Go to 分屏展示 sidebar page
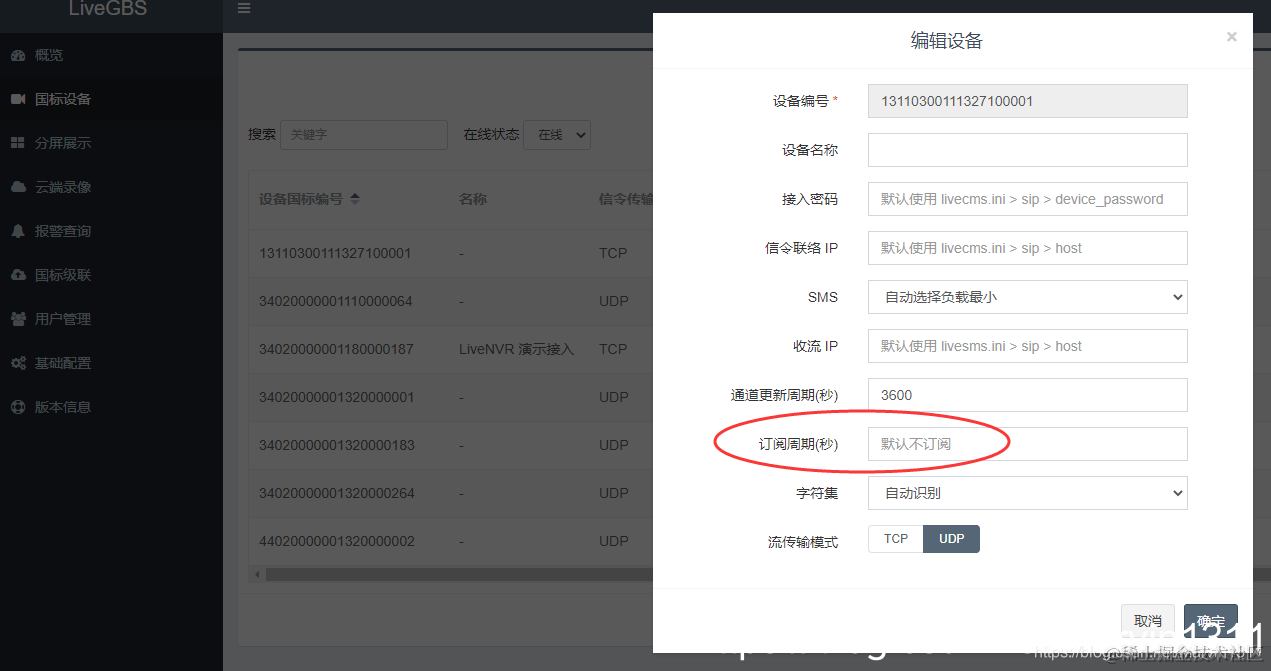Viewport: 1271px width, 671px height. click(111, 143)
